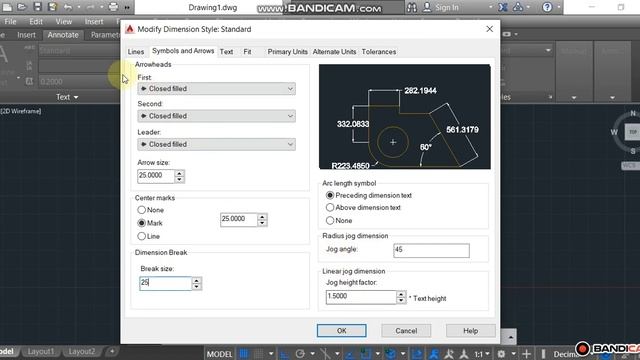Image resolution: width=640 pixels, height=360 pixels.
Task: Click the add new layout plus tab
Action: point(111,351)
